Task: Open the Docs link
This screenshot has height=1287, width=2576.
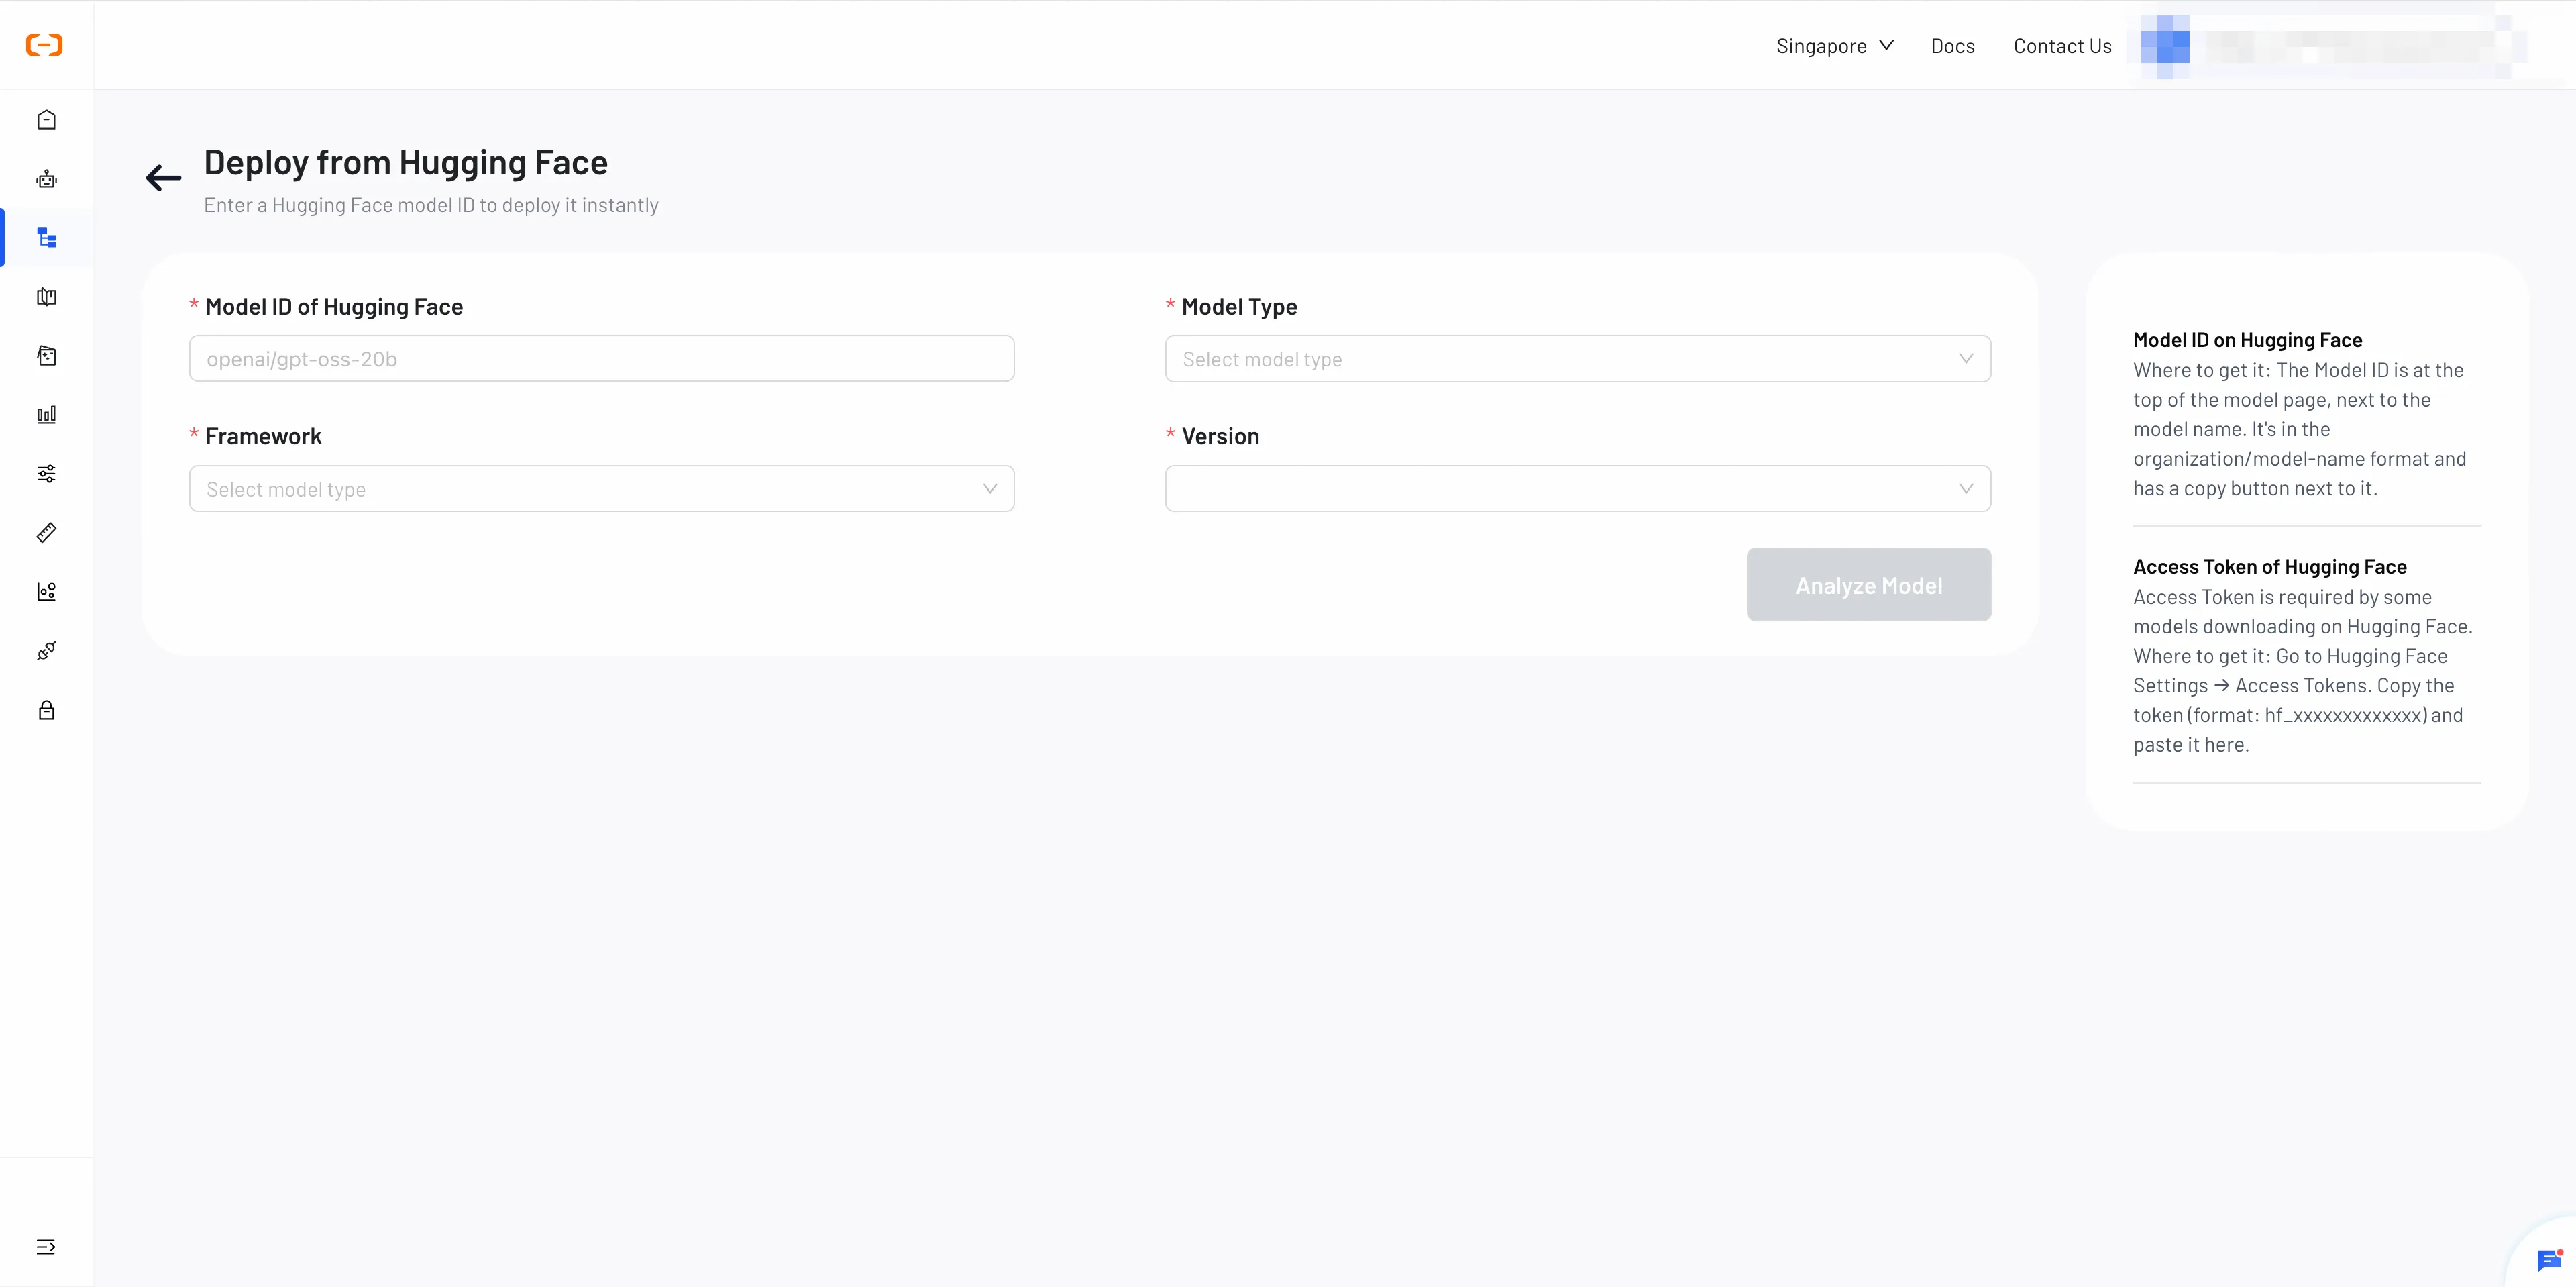Action: (x=1952, y=46)
